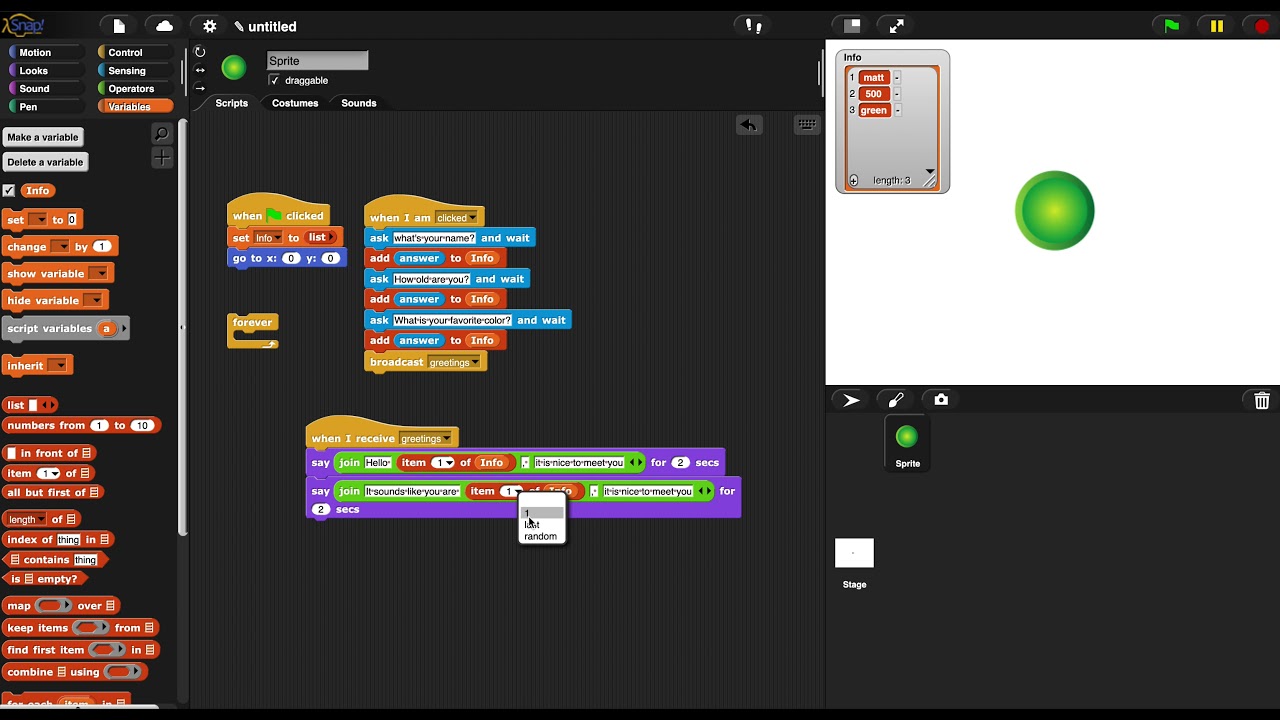The height and width of the screenshot is (720, 1280).
Task: Click 'when green flag clicked' hat block
Action: [279, 214]
